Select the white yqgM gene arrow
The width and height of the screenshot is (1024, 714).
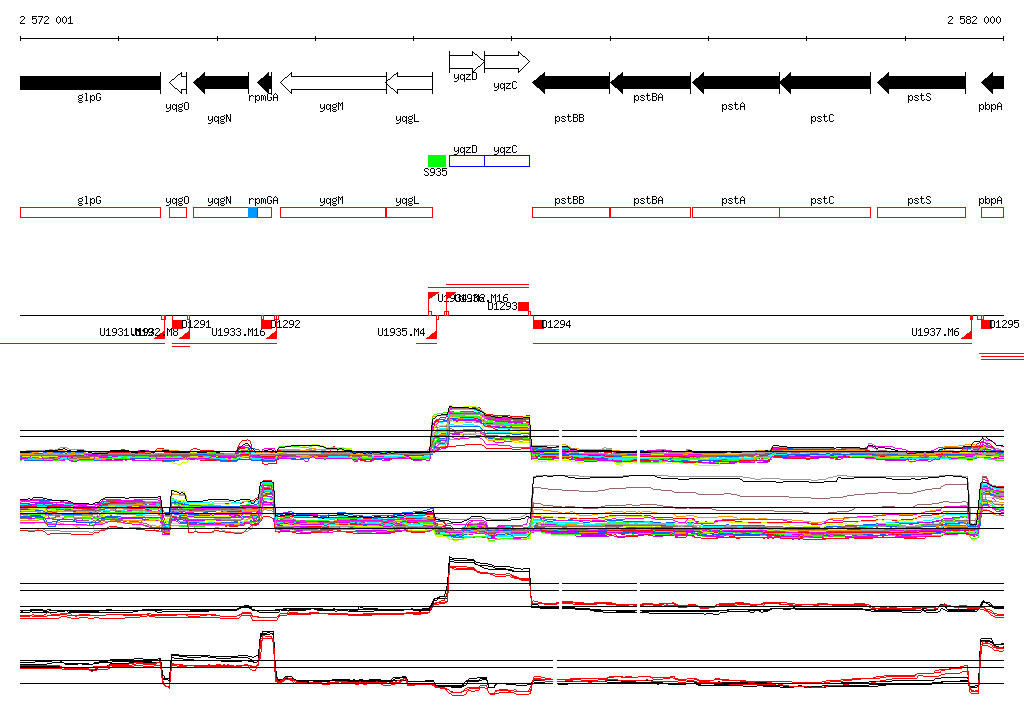(x=333, y=83)
